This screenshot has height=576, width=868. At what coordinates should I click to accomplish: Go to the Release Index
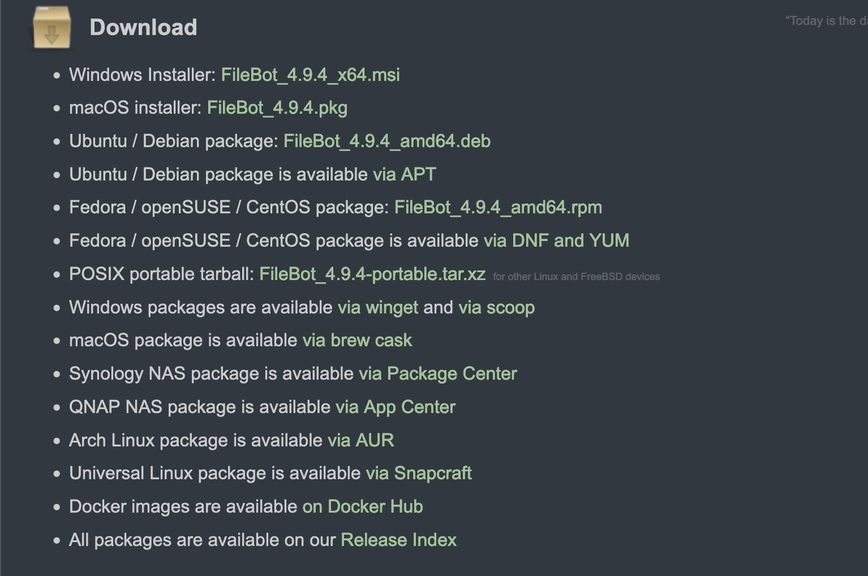398,540
